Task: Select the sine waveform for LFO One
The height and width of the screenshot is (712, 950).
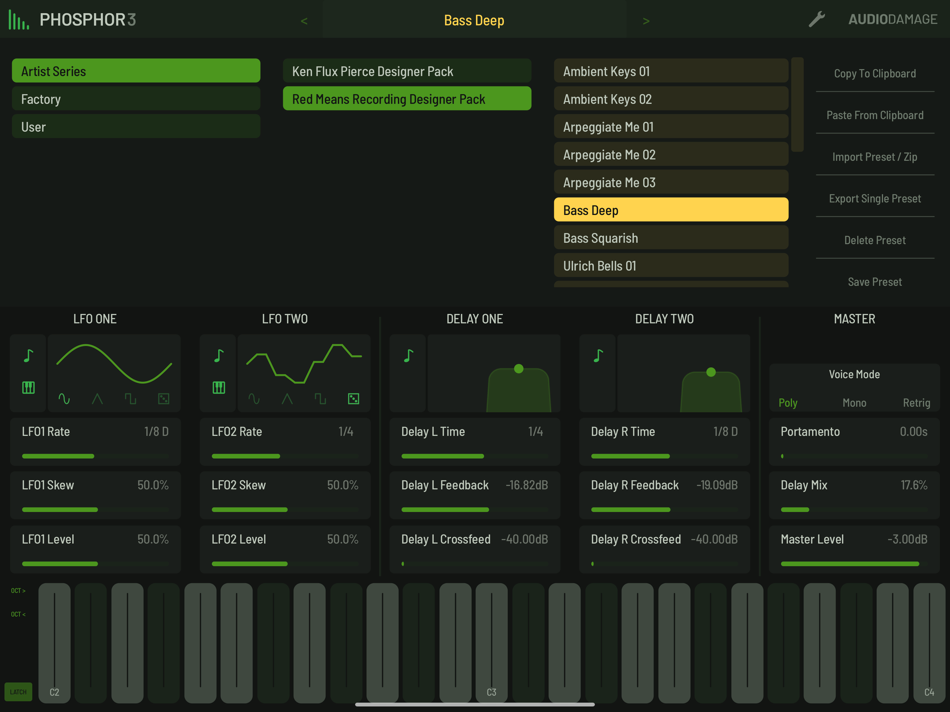Action: 64,397
